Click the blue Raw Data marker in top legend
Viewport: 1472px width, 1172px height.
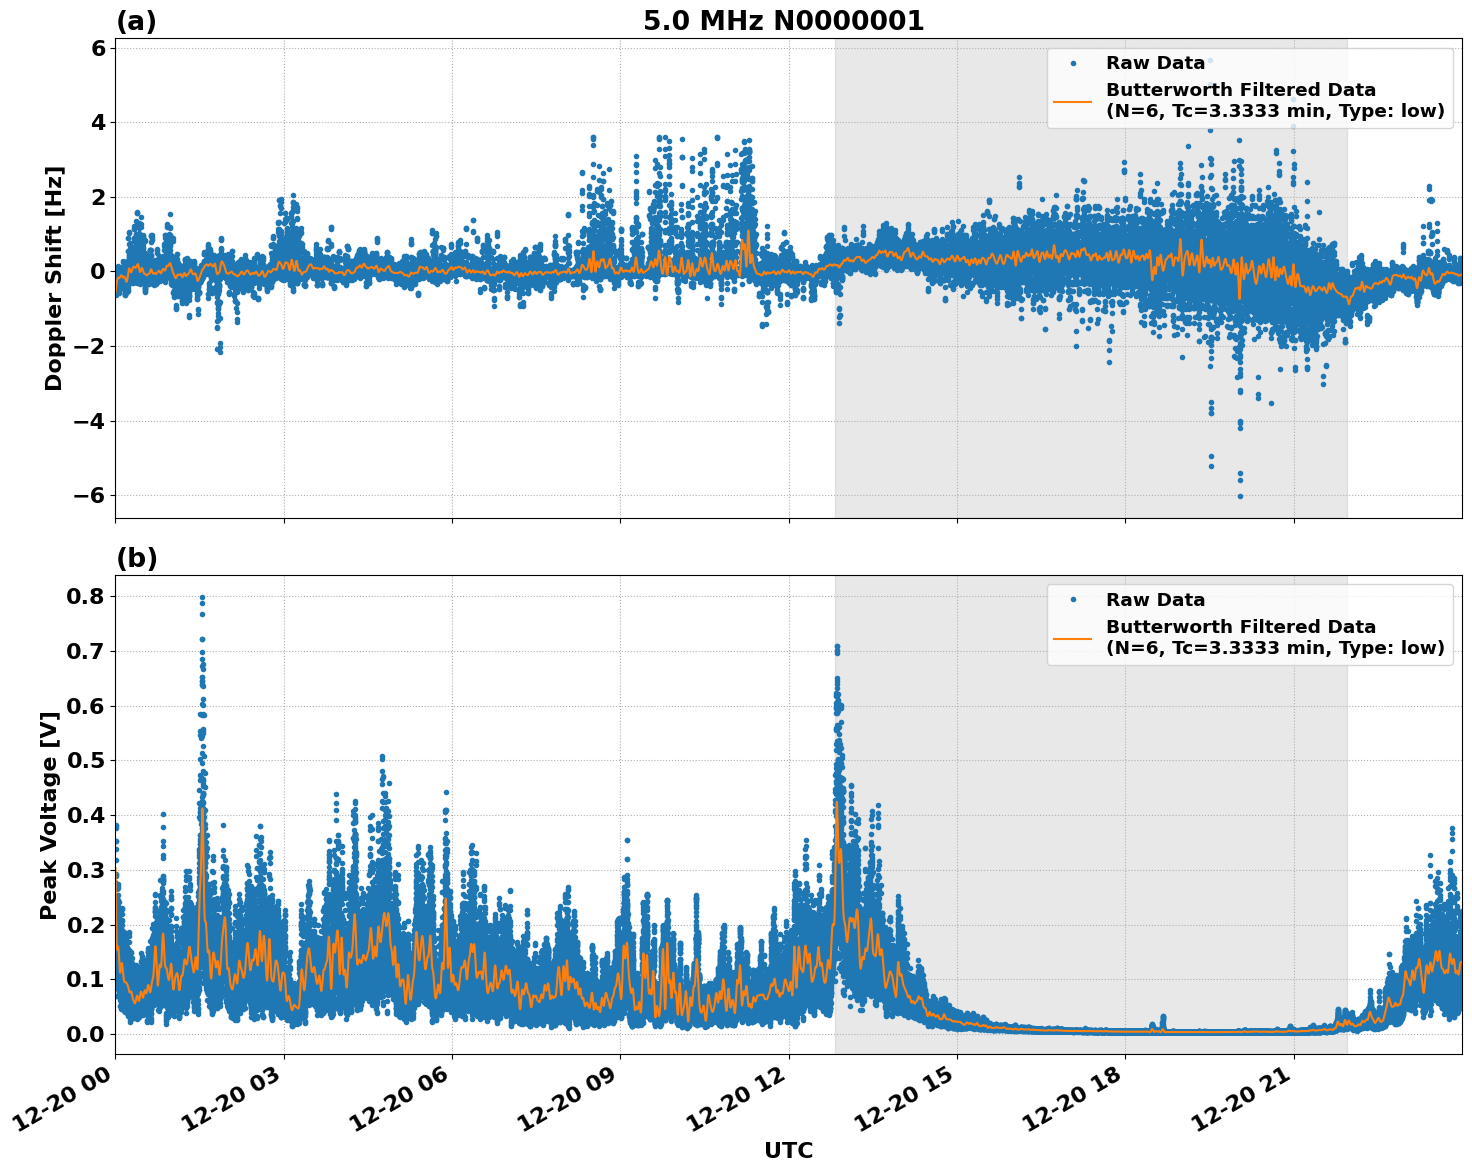point(1073,63)
